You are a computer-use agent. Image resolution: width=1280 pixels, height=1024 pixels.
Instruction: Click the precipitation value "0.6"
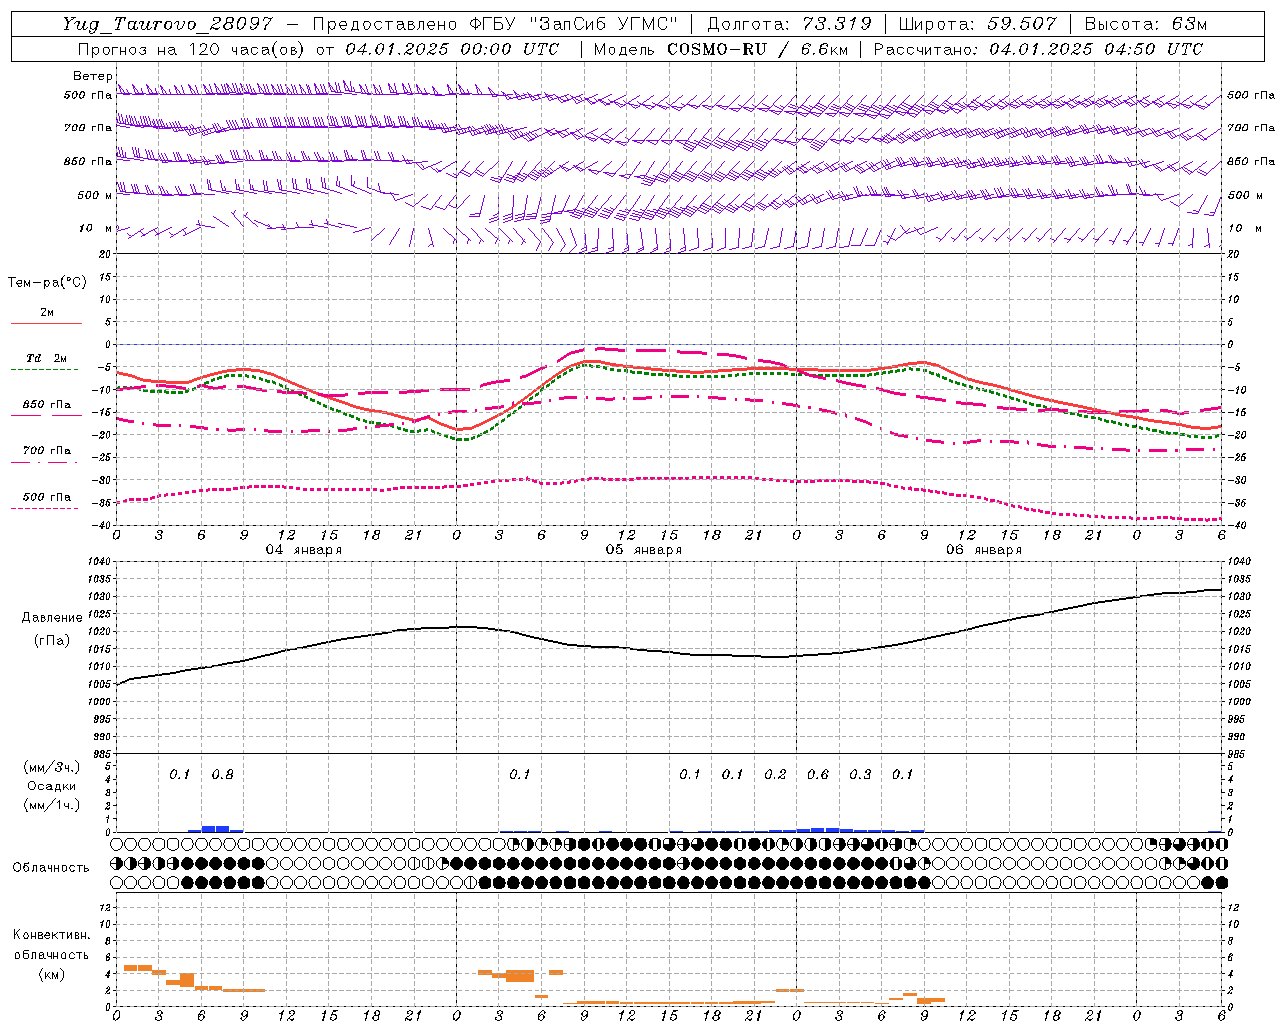pos(817,775)
